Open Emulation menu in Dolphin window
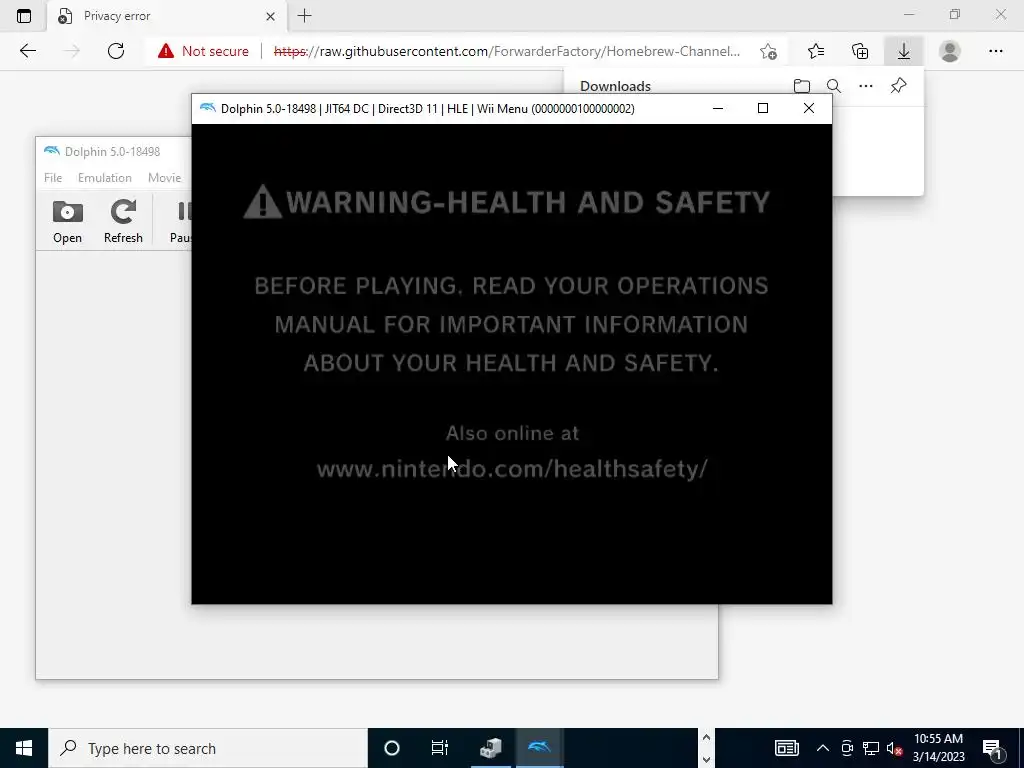This screenshot has width=1024, height=768. (x=104, y=178)
